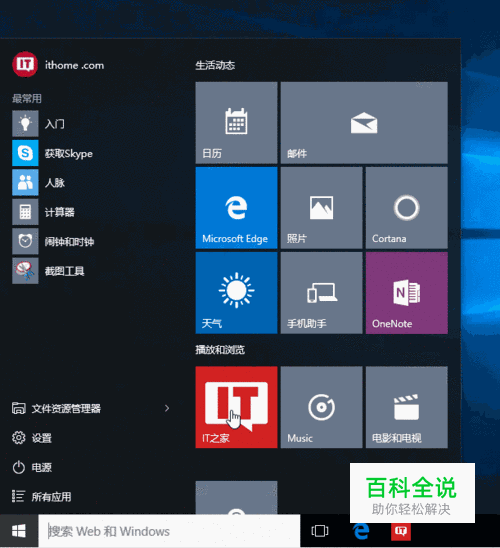Open the Photos (照片) tile
This screenshot has width=500, height=548.
tap(321, 208)
